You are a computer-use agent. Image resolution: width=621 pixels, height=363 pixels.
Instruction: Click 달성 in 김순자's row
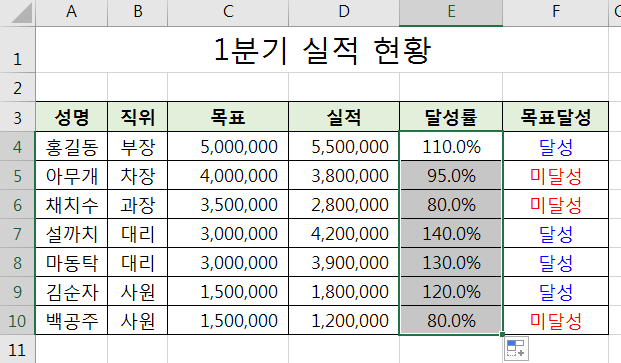coord(556,291)
